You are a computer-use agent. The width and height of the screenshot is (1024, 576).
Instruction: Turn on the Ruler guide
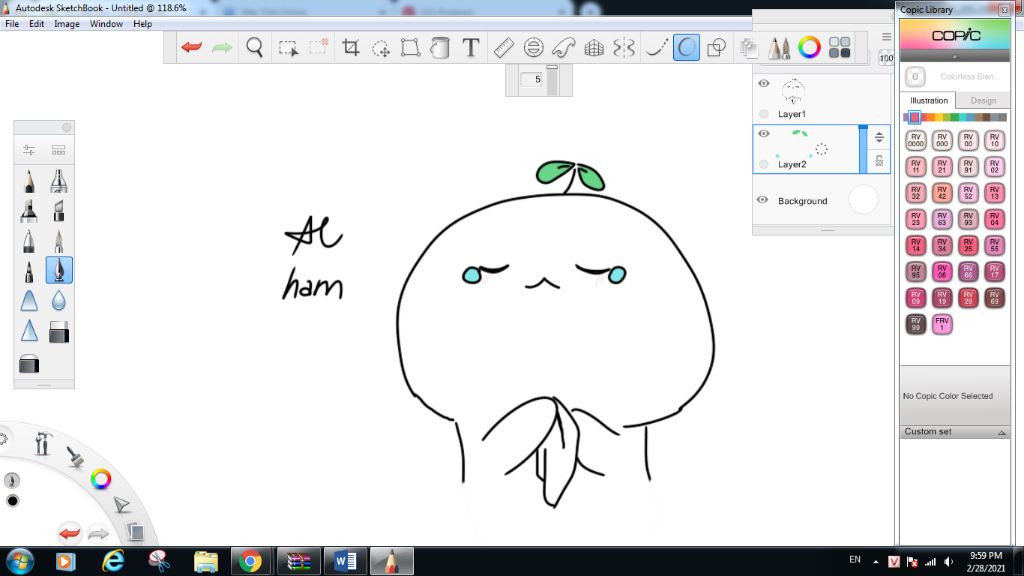coord(504,47)
